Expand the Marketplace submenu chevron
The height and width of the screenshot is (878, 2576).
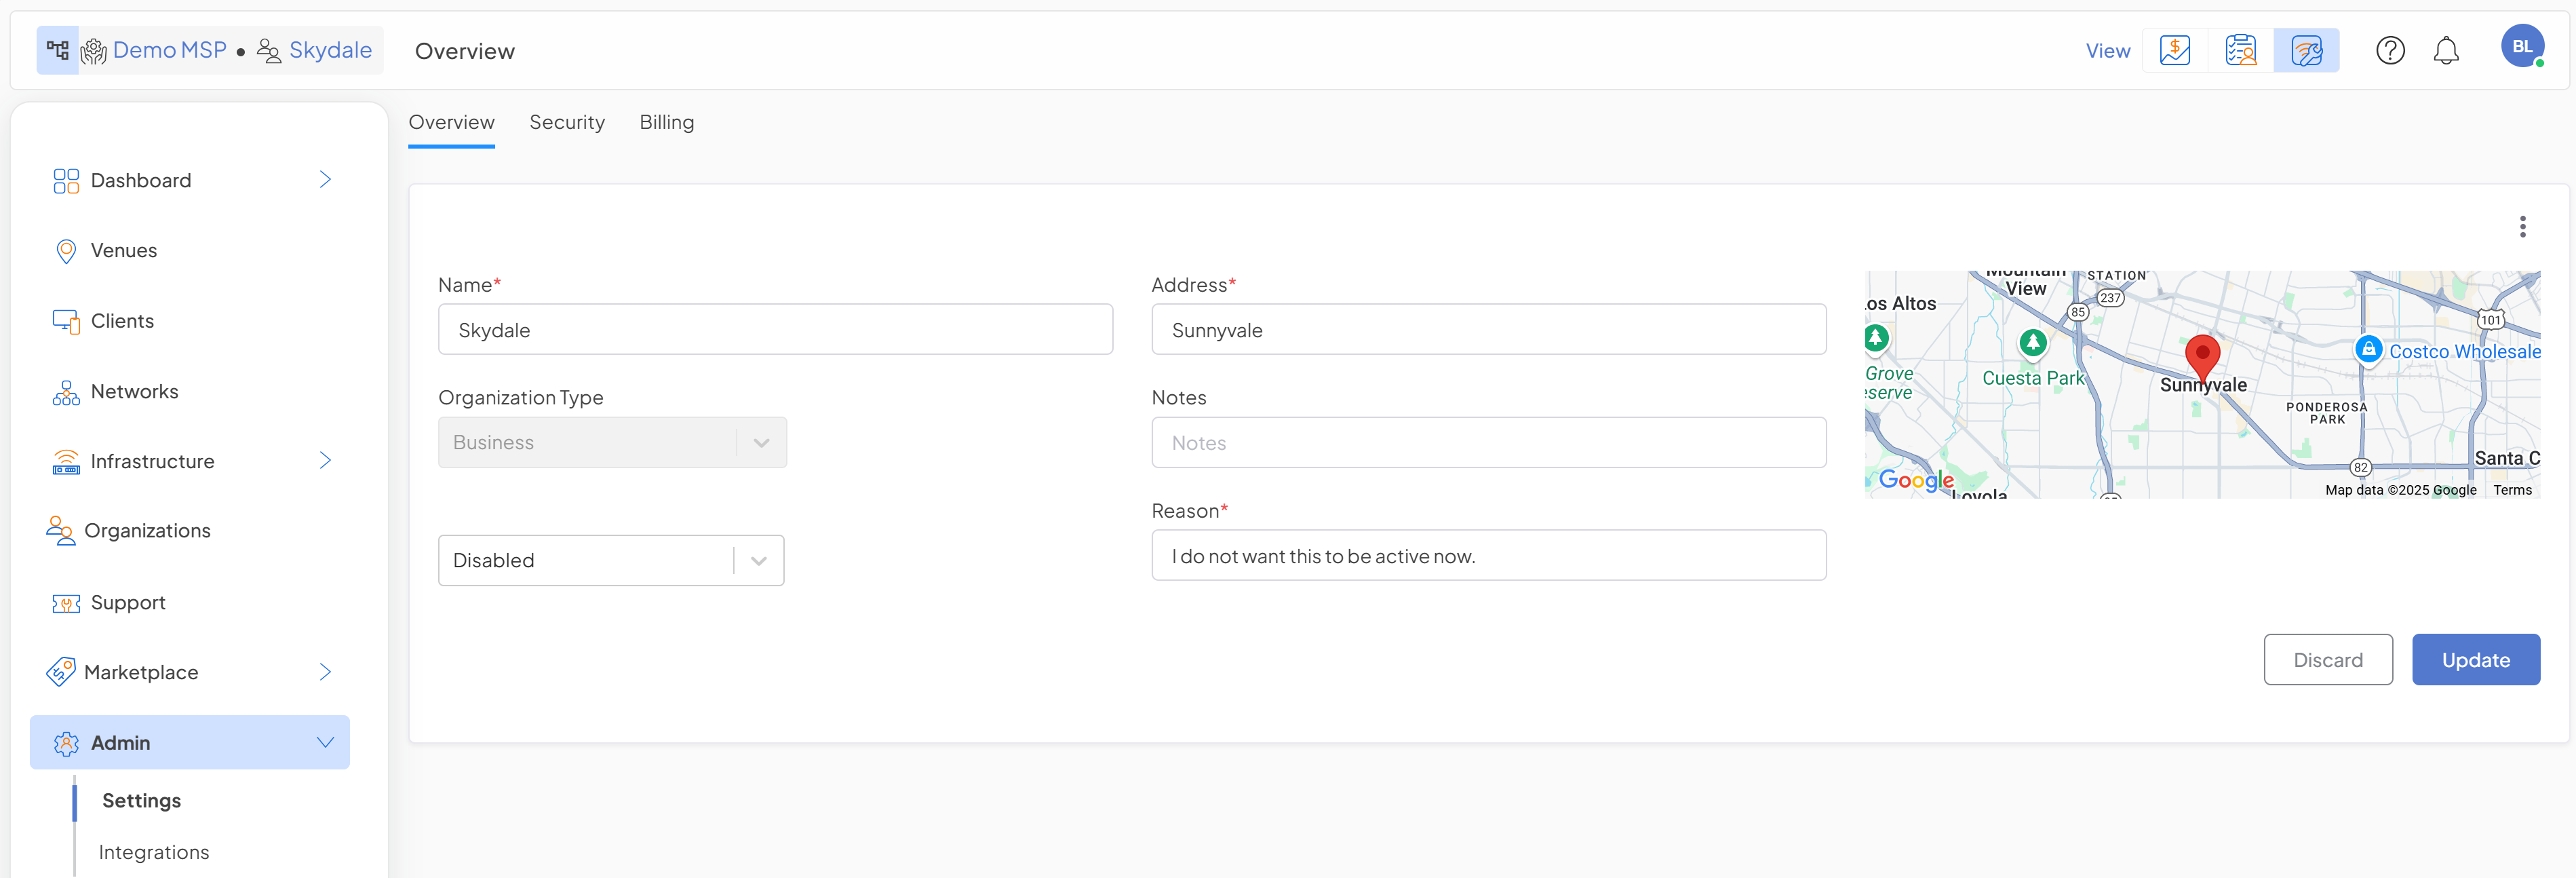pyautogui.click(x=325, y=672)
